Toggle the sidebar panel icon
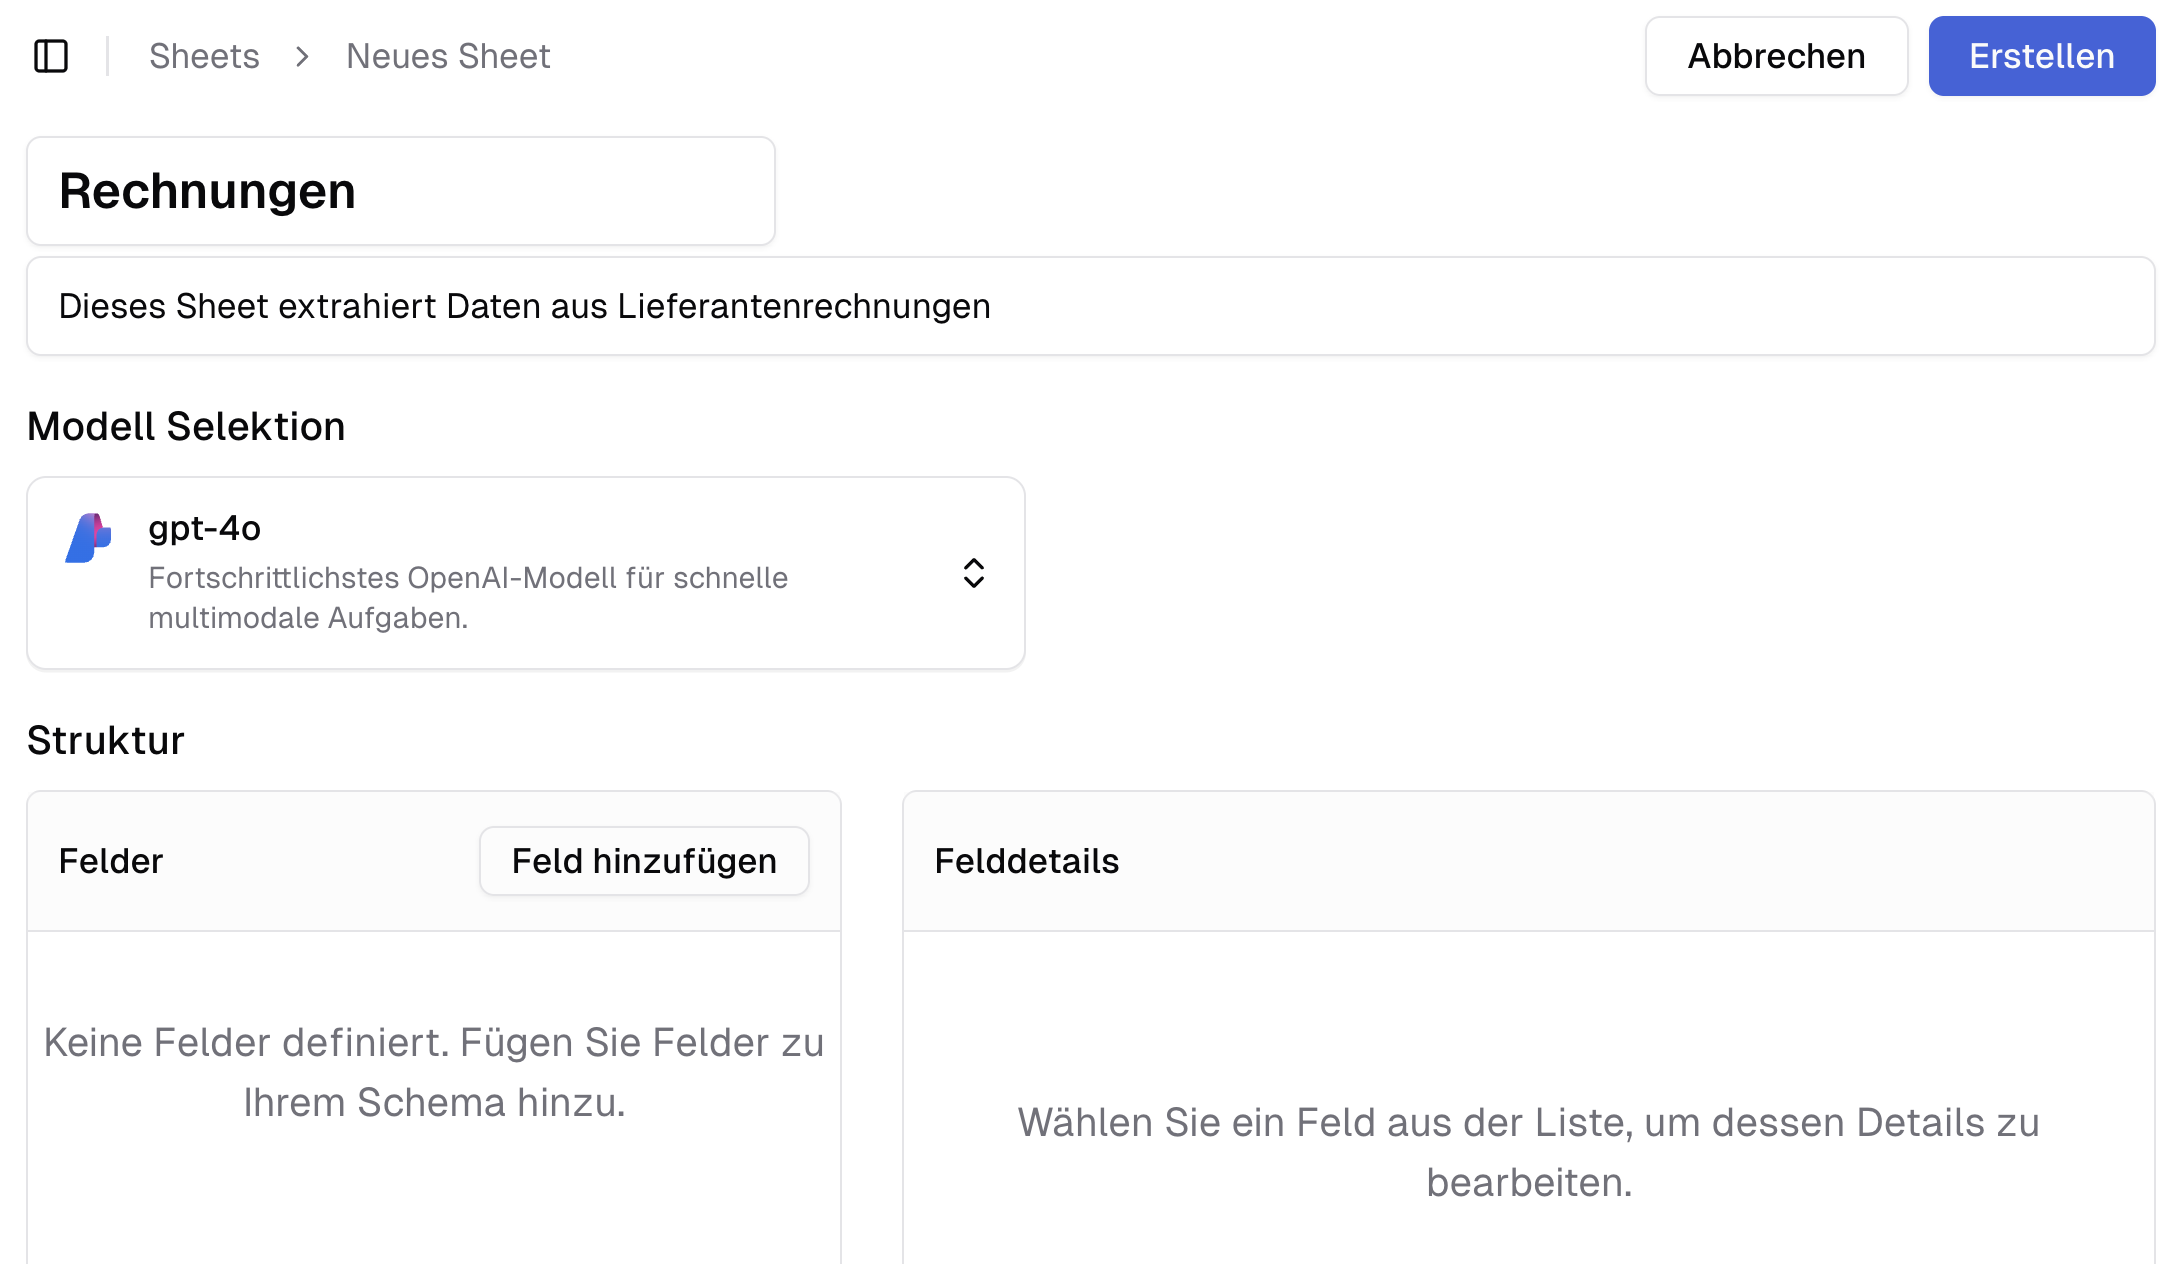2178x1264 pixels. point(51,56)
